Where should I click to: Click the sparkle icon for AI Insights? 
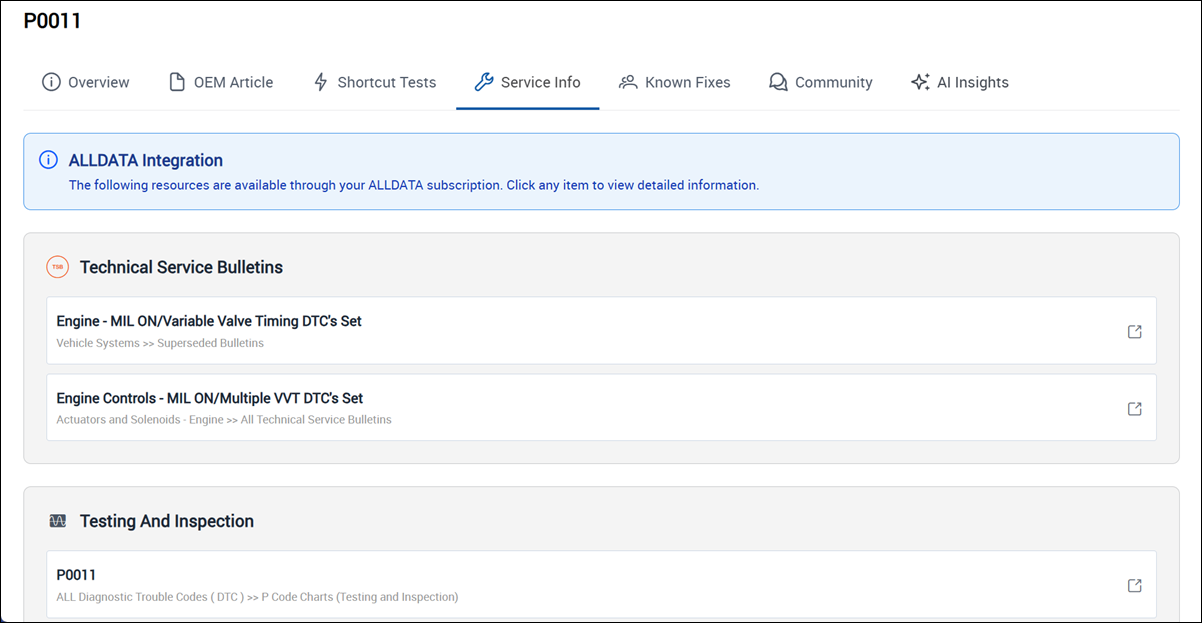[x=920, y=82]
